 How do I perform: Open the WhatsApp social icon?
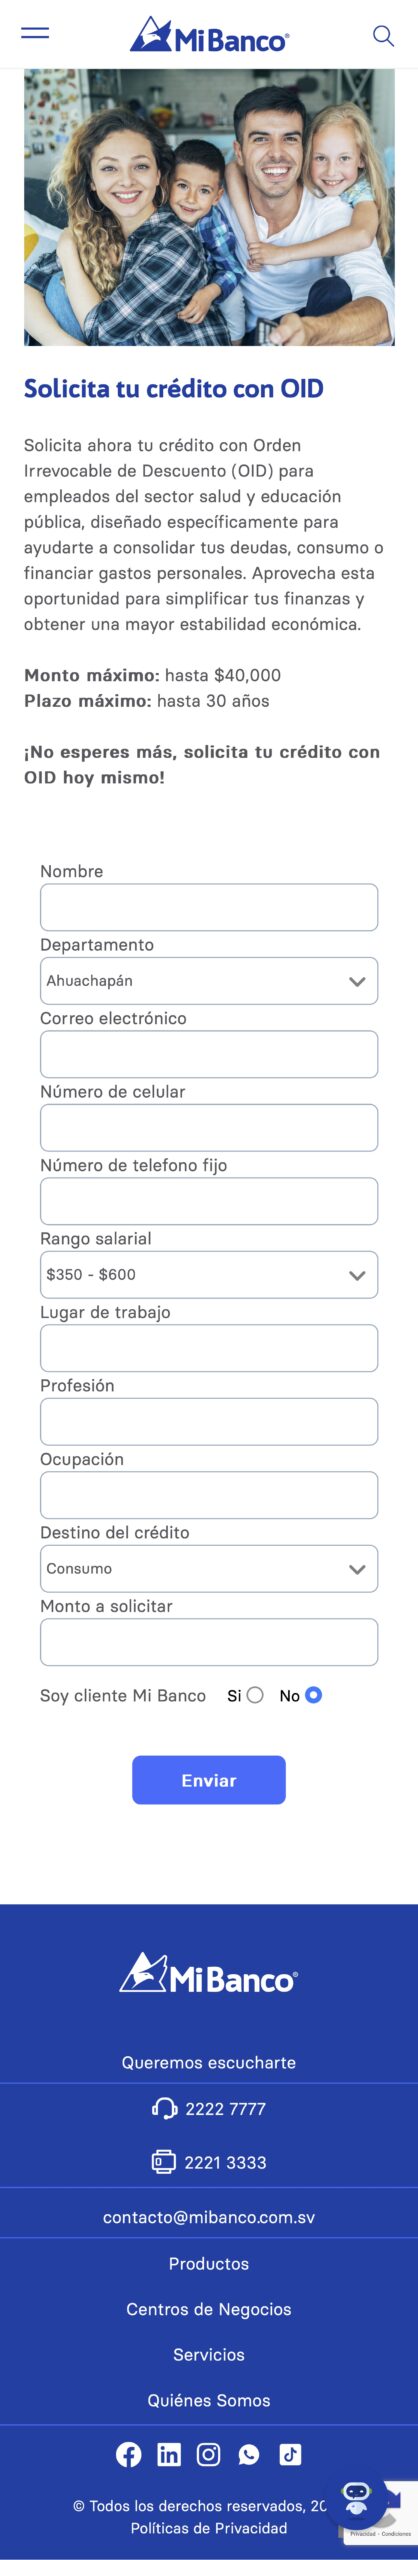coord(249,2454)
